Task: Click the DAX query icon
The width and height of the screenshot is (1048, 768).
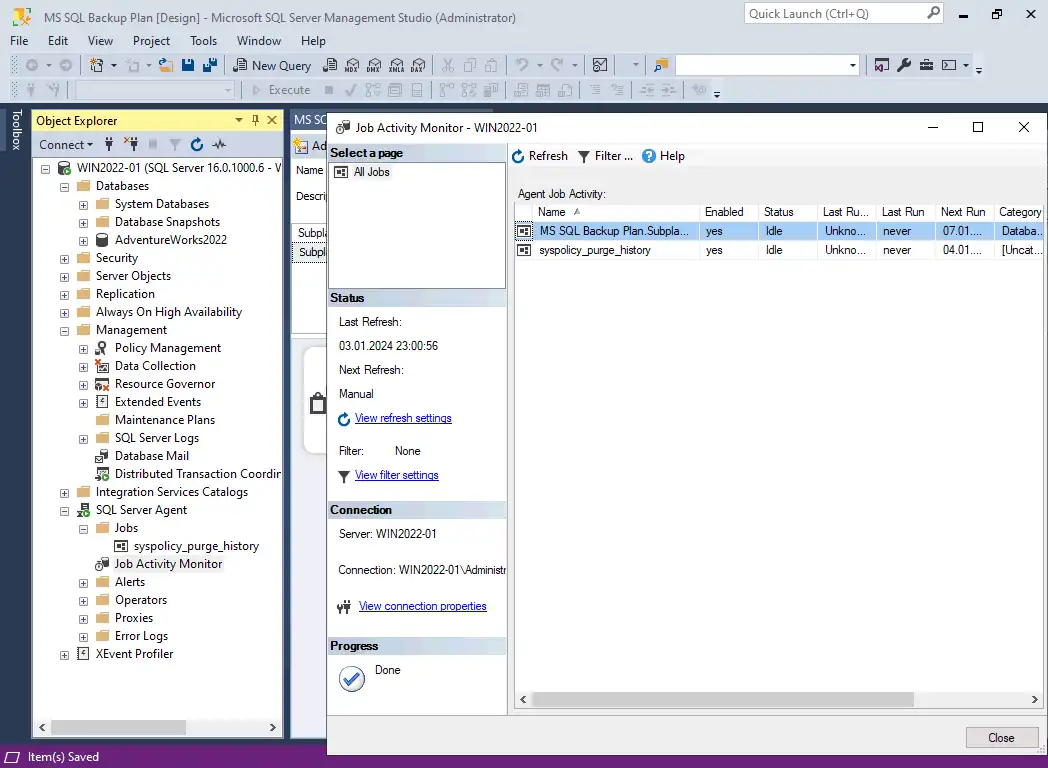Action: 418,65
